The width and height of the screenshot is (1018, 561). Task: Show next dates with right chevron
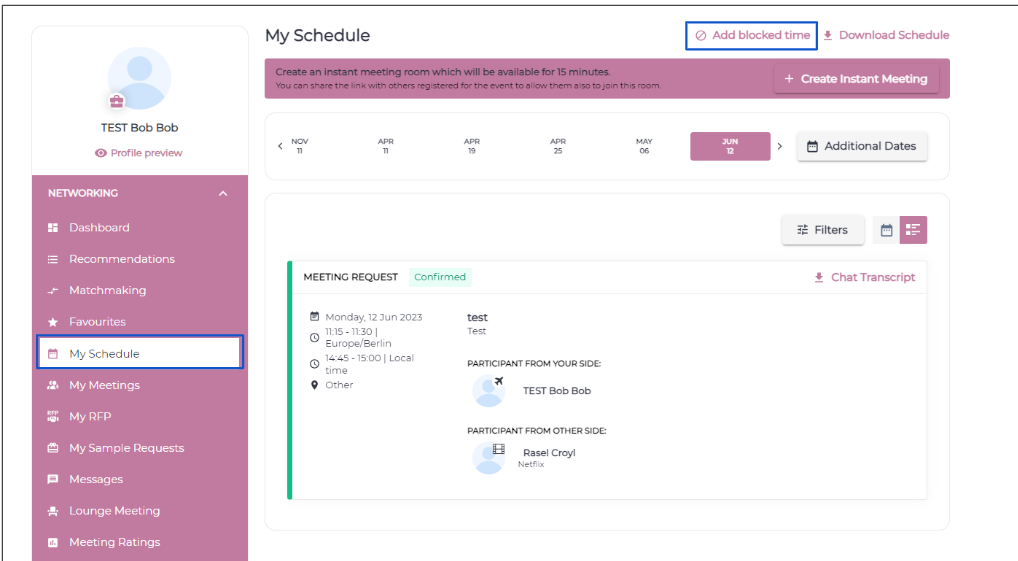[x=780, y=146]
